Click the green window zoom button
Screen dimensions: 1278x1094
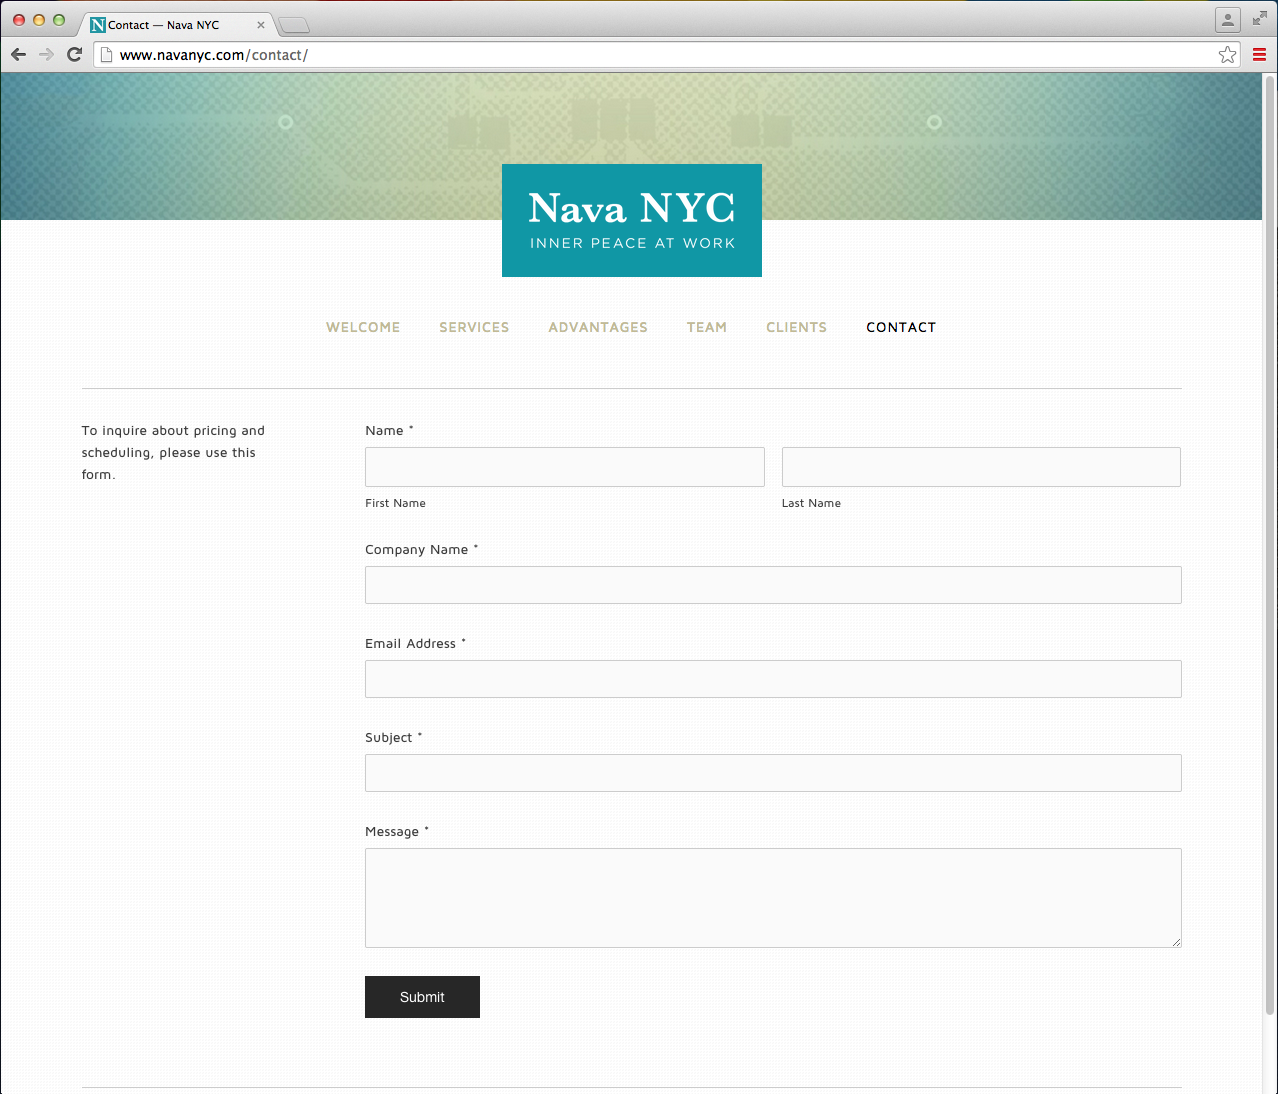[x=59, y=20]
